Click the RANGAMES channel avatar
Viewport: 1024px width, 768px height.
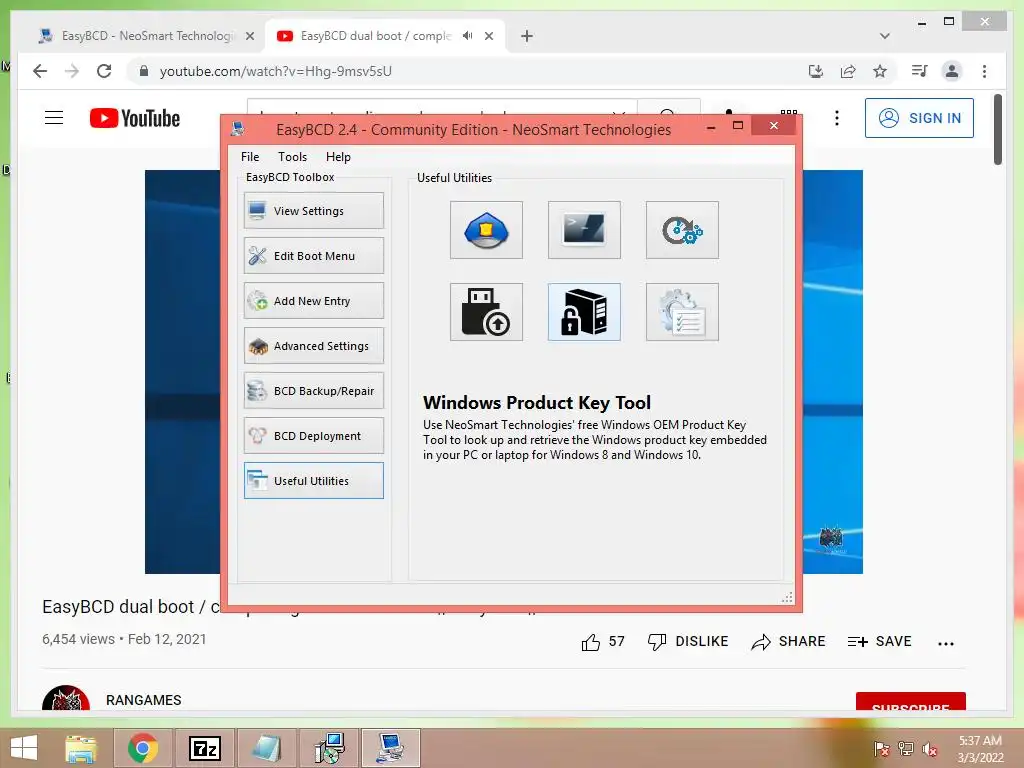66,698
